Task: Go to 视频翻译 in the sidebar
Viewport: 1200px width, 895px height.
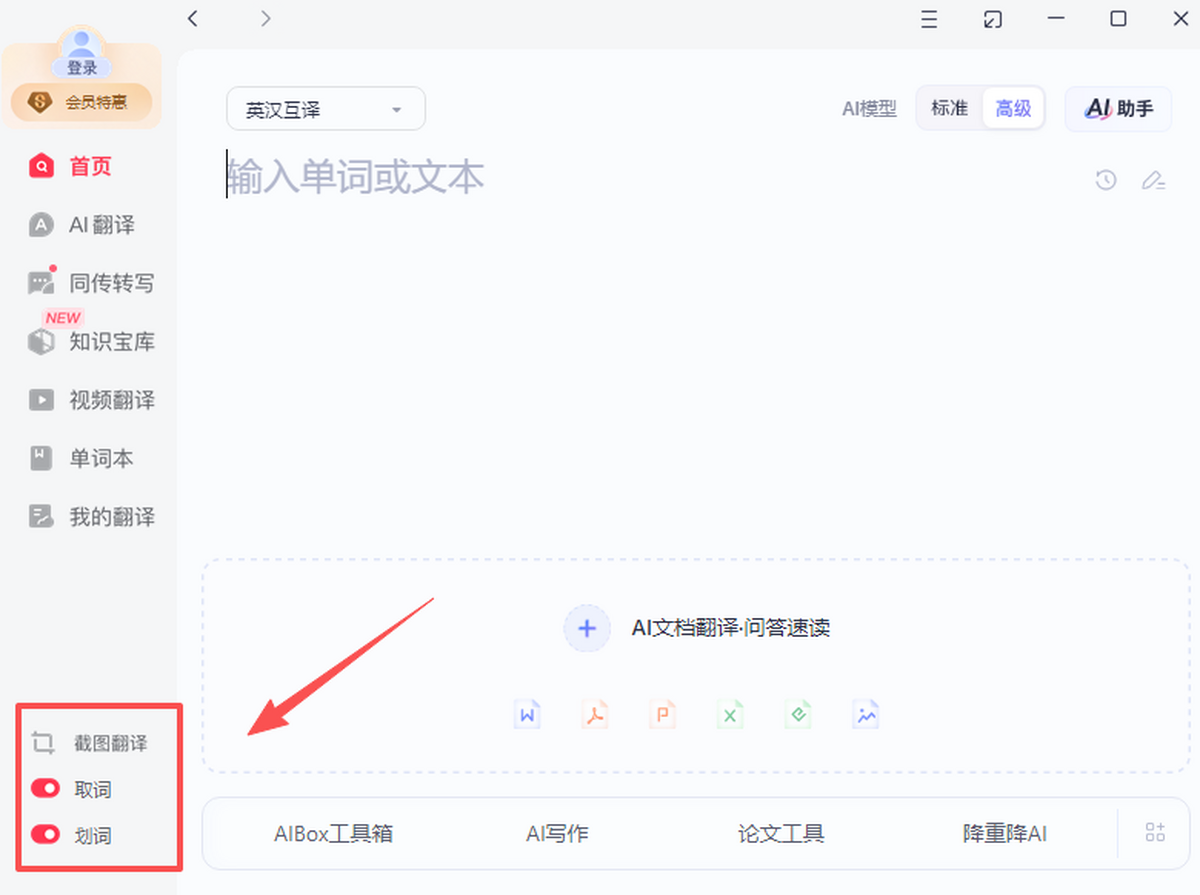Action: [110, 400]
